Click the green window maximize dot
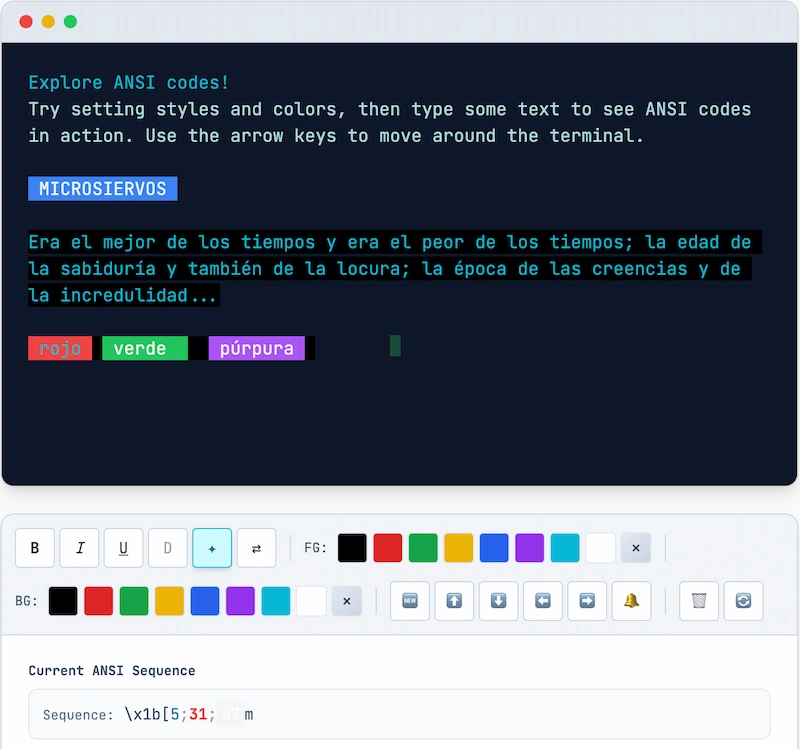 pyautogui.click(x=70, y=21)
